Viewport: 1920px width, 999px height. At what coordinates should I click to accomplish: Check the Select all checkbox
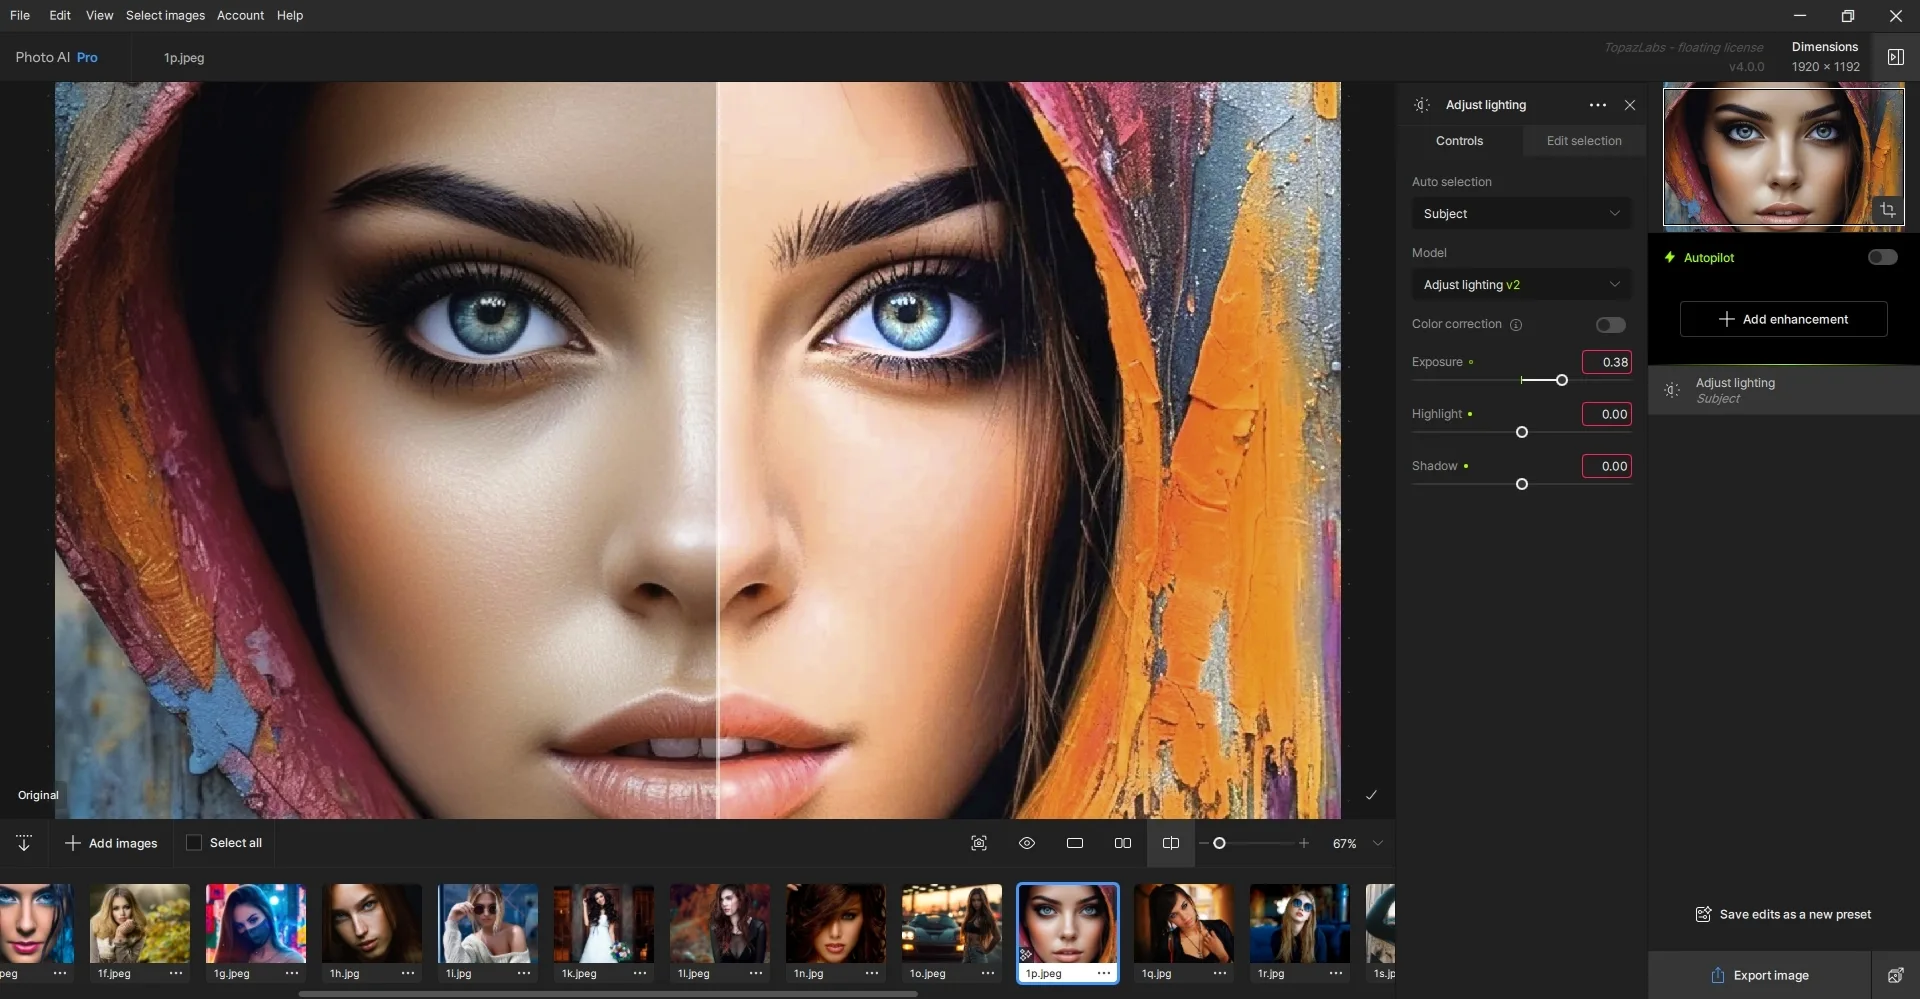click(194, 843)
